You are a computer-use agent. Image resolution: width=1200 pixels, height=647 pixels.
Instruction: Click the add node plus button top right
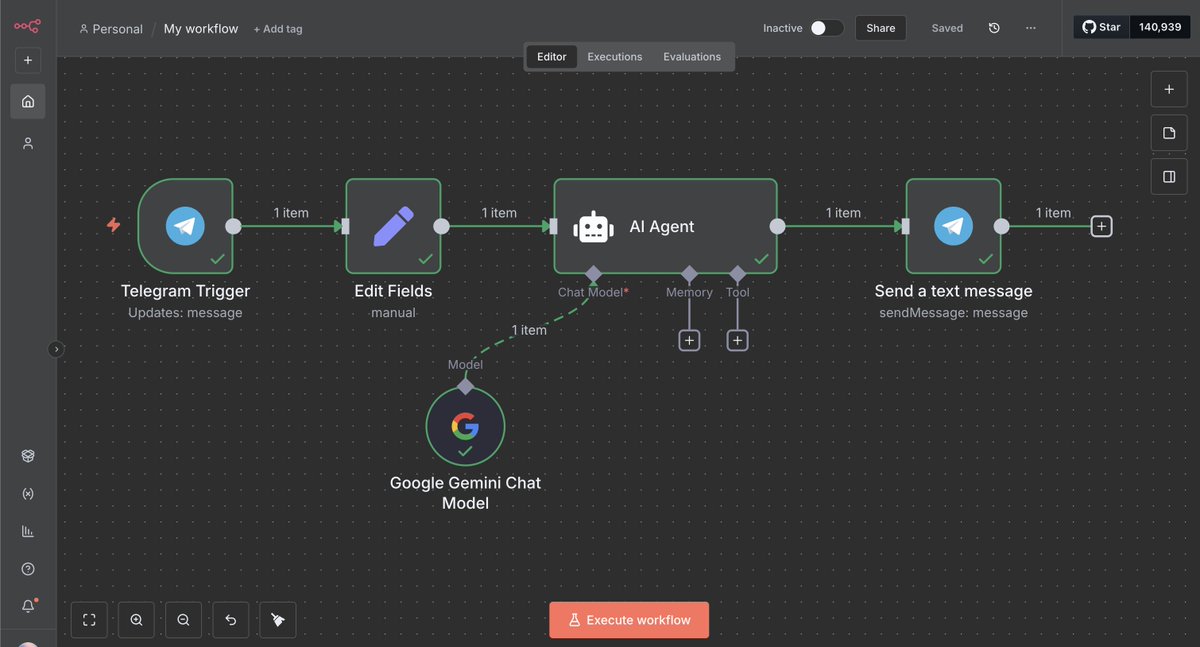pos(1168,89)
